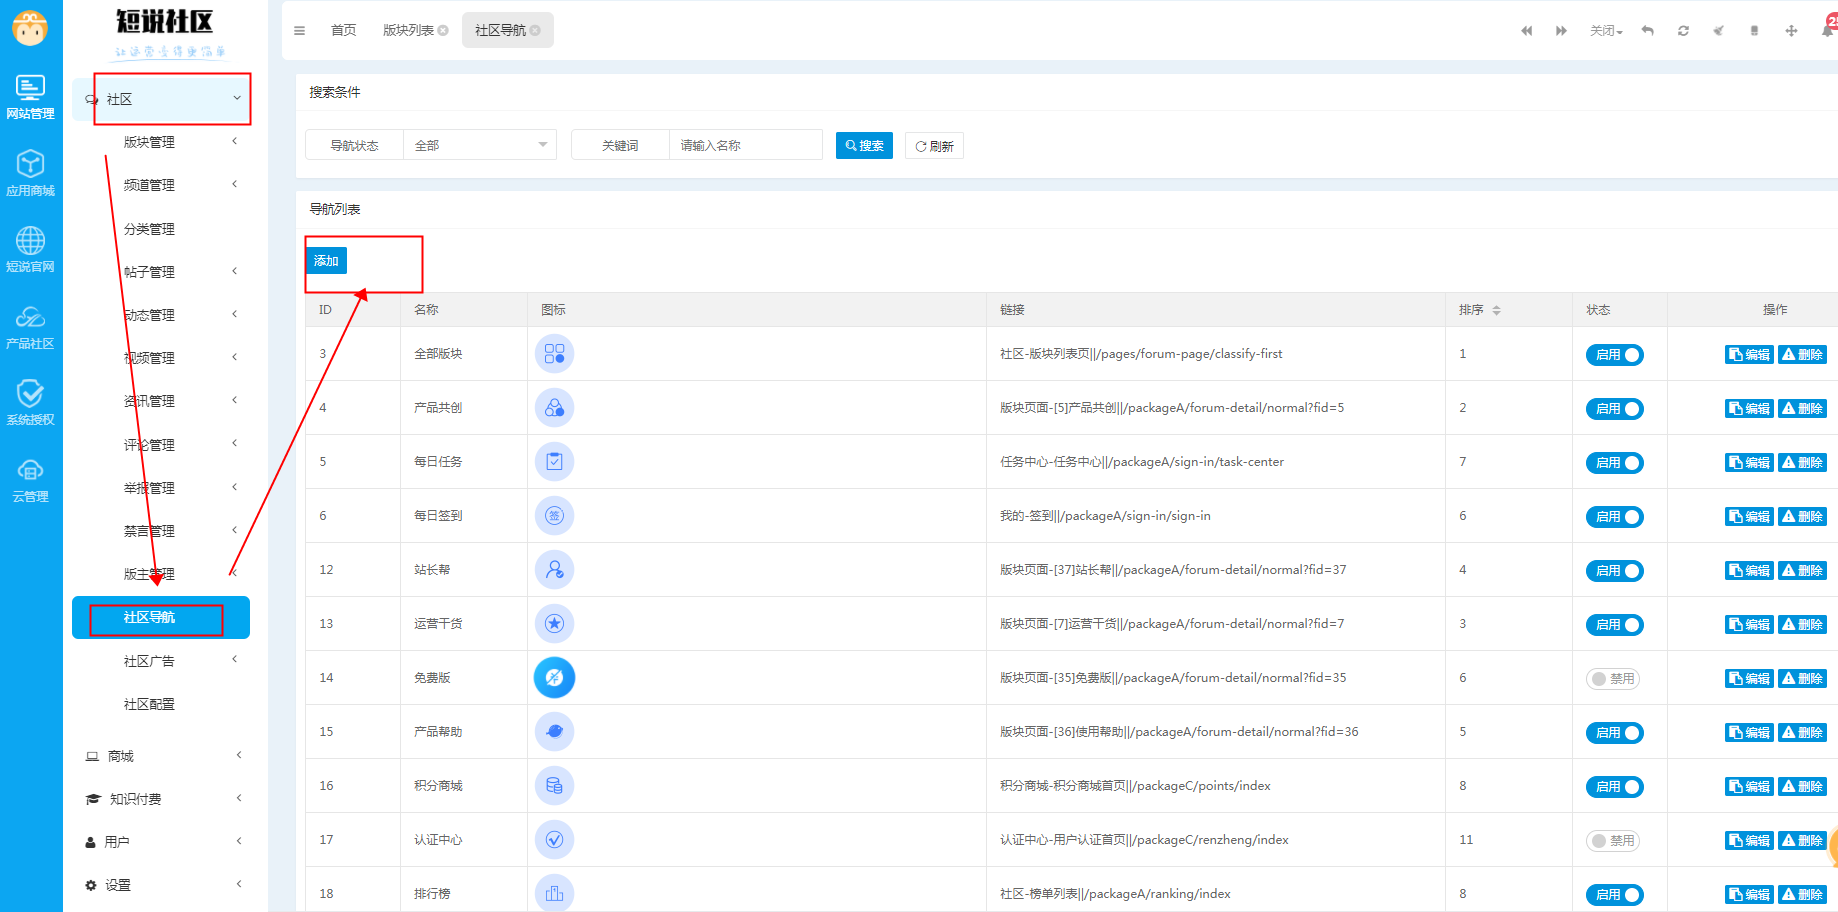Click the back arrow icon in top toolbar
The height and width of the screenshot is (912, 1838).
point(1648,31)
